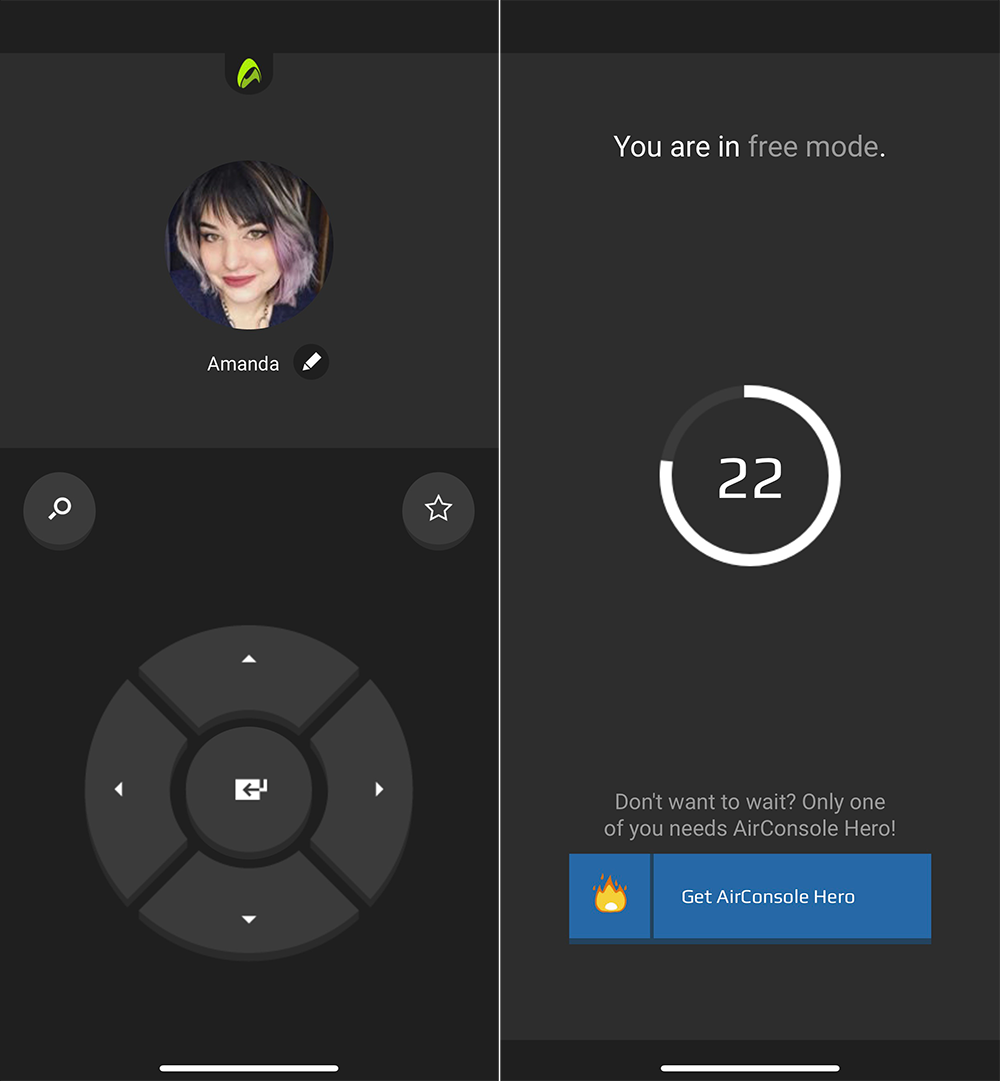This screenshot has height=1081, width=1000.
Task: Open Amanda's profile picture
Action: pos(249,245)
